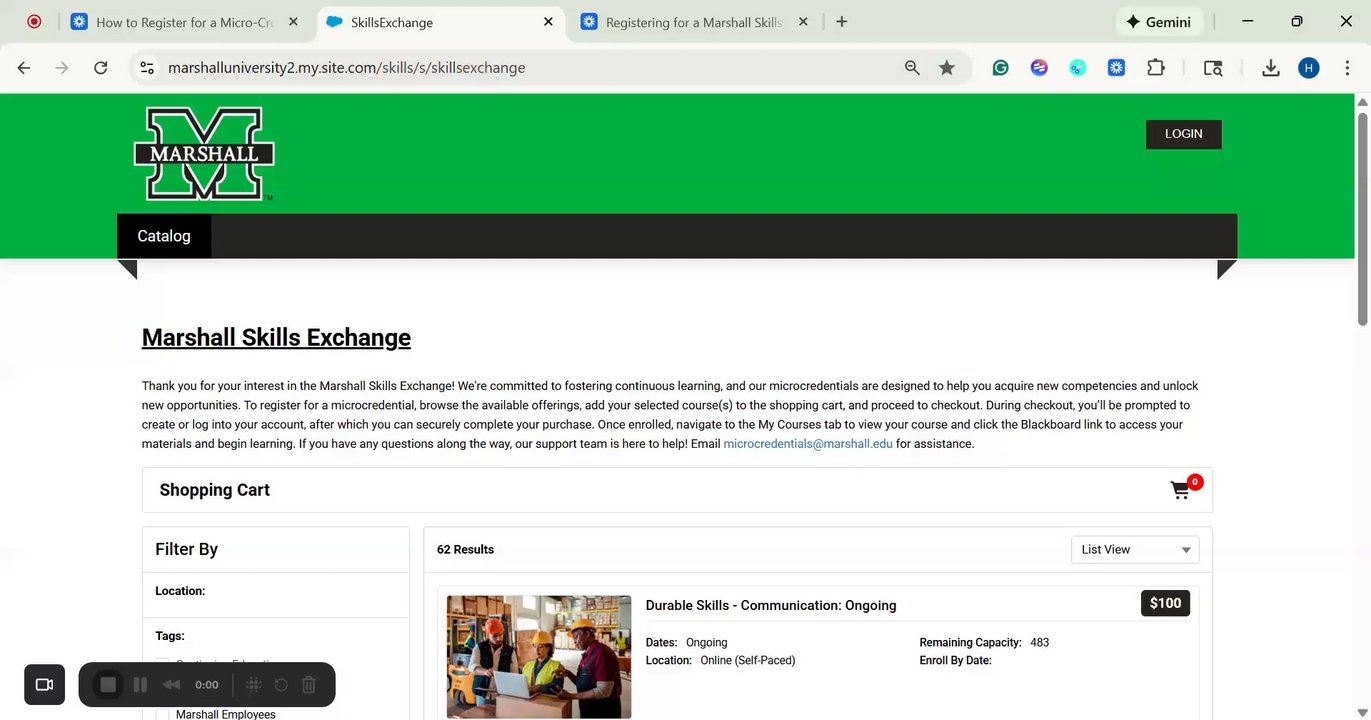
Task: Toggle the camera in the recorder bar
Action: click(44, 685)
